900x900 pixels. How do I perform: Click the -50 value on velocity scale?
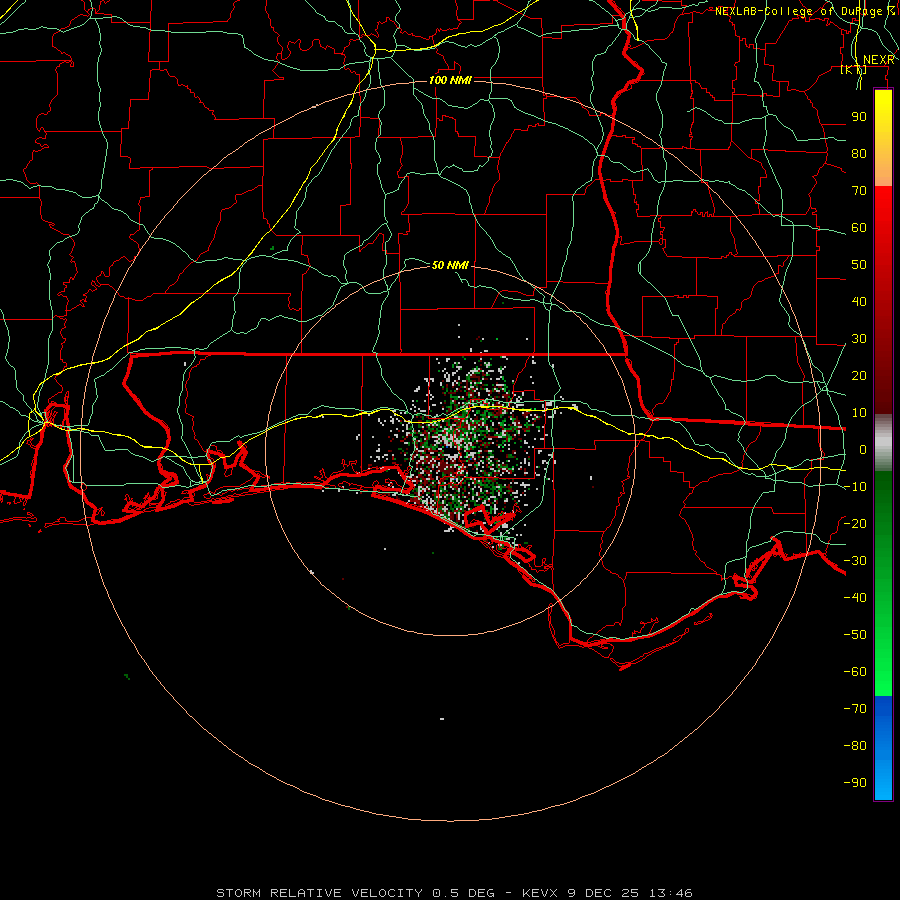point(855,635)
